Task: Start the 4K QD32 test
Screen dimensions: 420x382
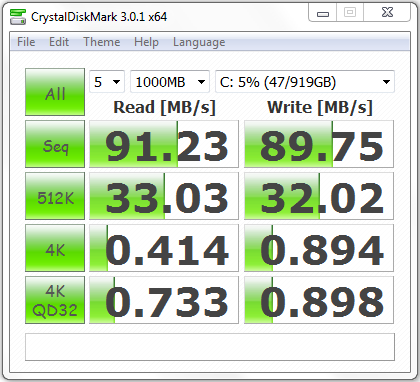Action: [55, 300]
